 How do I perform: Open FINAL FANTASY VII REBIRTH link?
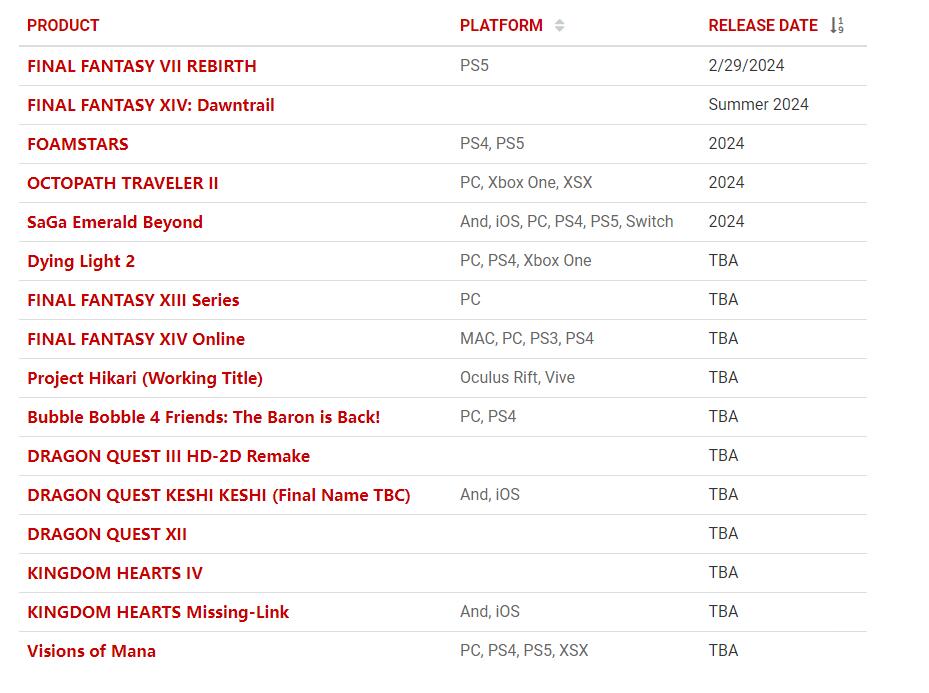pyautogui.click(x=142, y=66)
